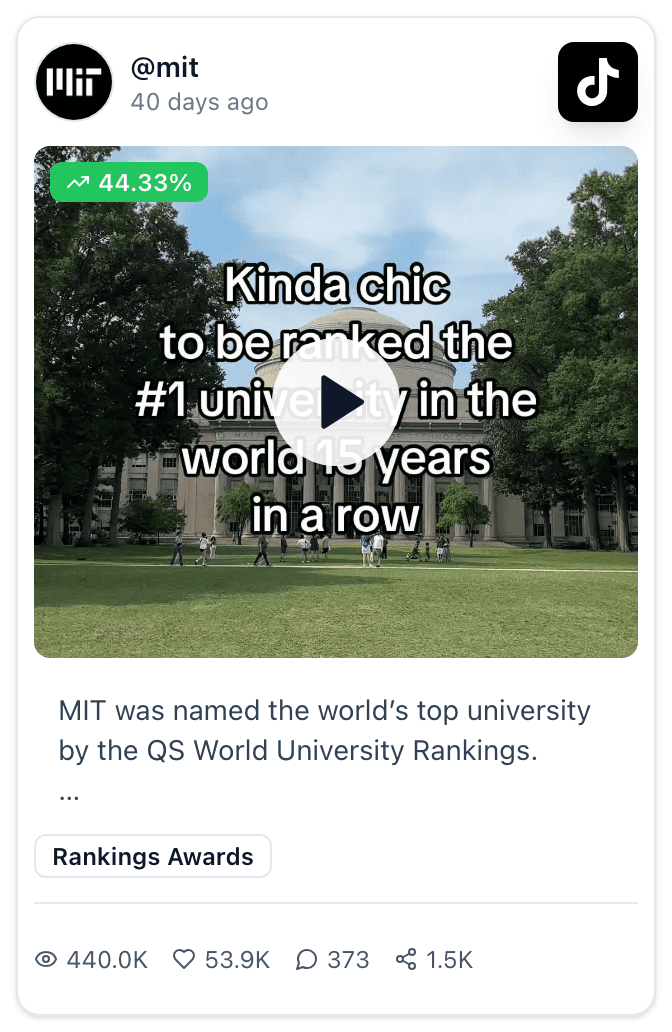This screenshot has height=1032, width=672.
Task: Click the trending arrow icon in green badge
Action: (78, 182)
